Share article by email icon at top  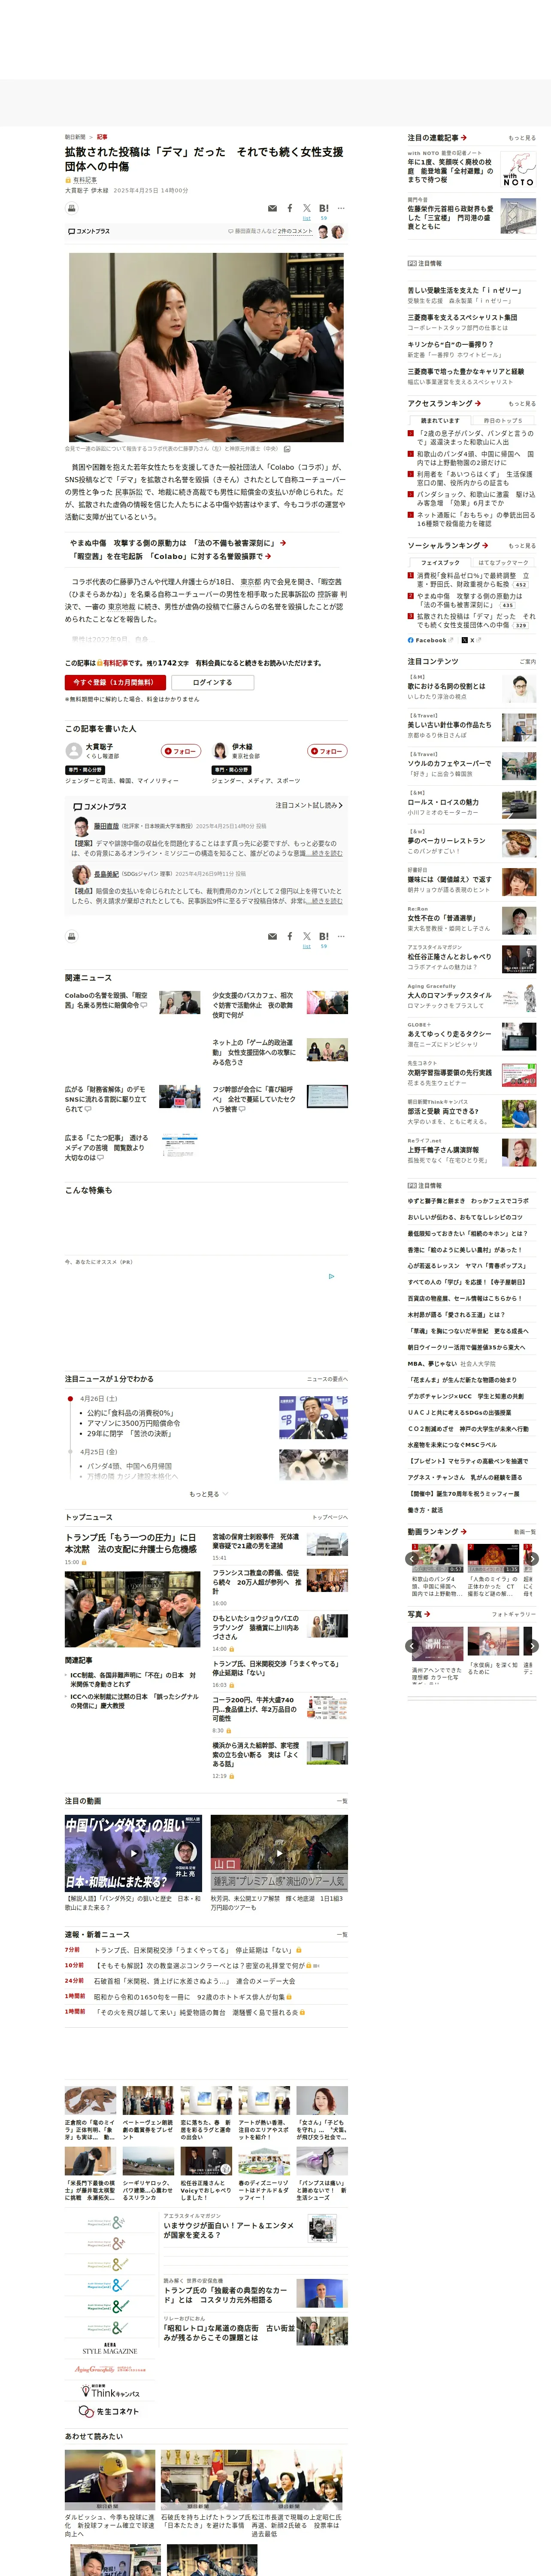pos(272,208)
